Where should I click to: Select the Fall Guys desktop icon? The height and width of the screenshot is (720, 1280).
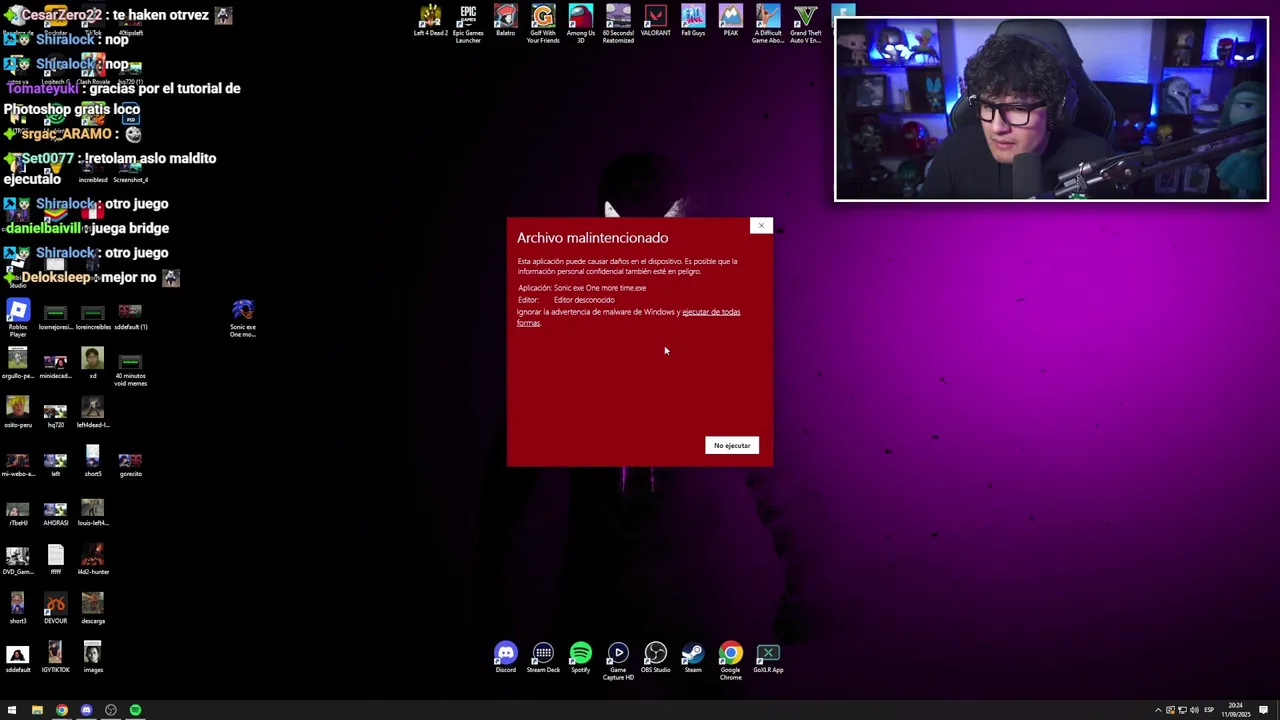(x=693, y=22)
